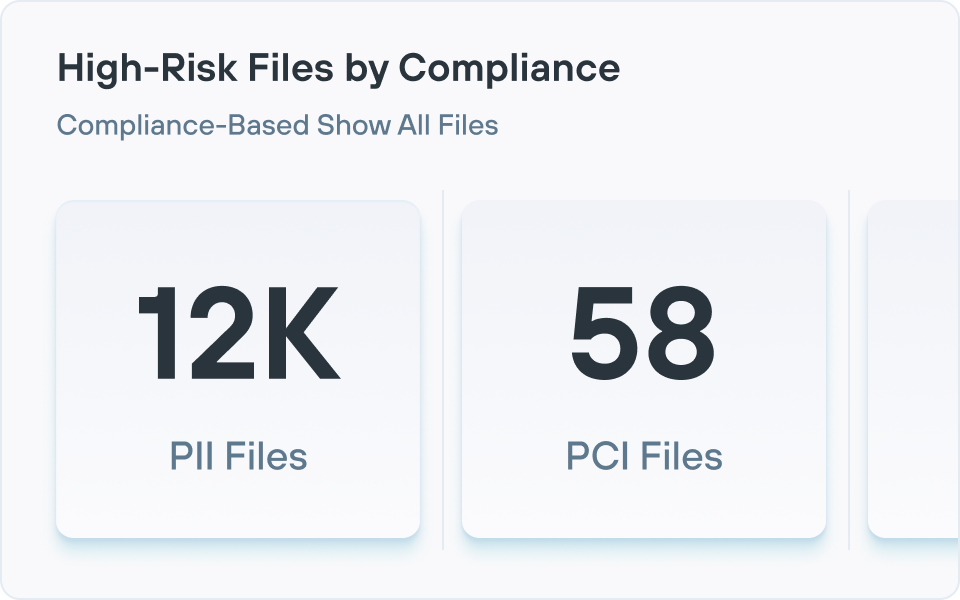
Task: Click the High-Risk Files by Compliance heading
Action: (x=340, y=68)
